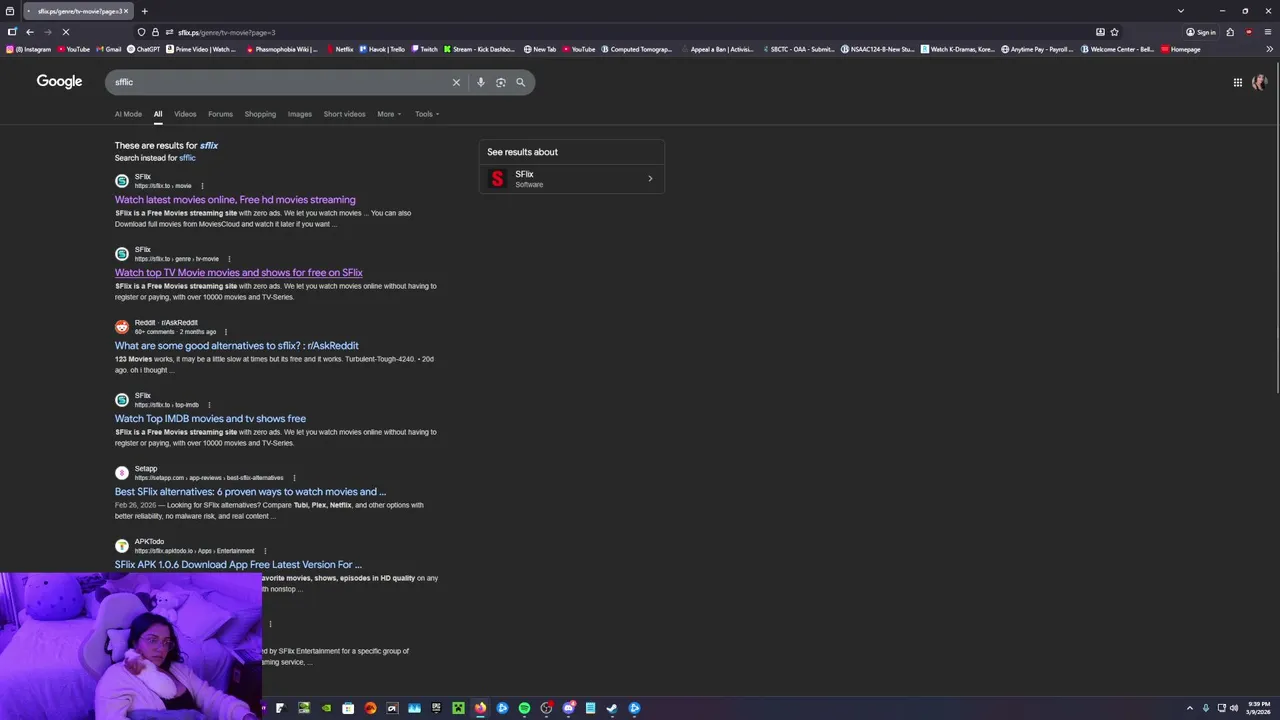
Task: Show more bookmarks overflow chevron
Action: click(1269, 49)
